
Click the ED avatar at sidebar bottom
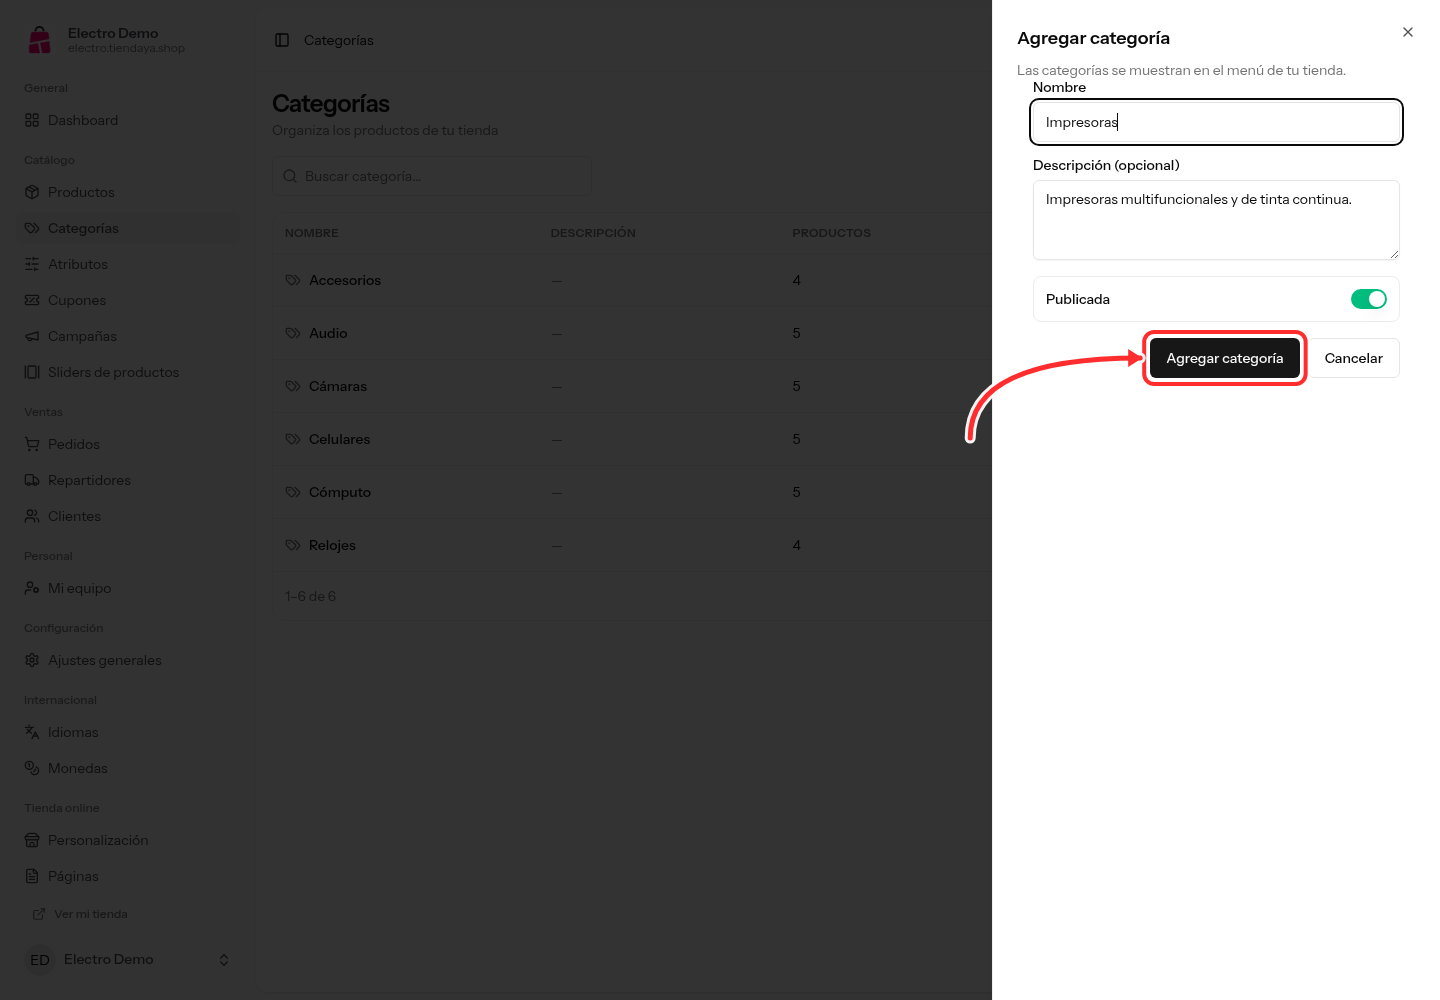40,960
